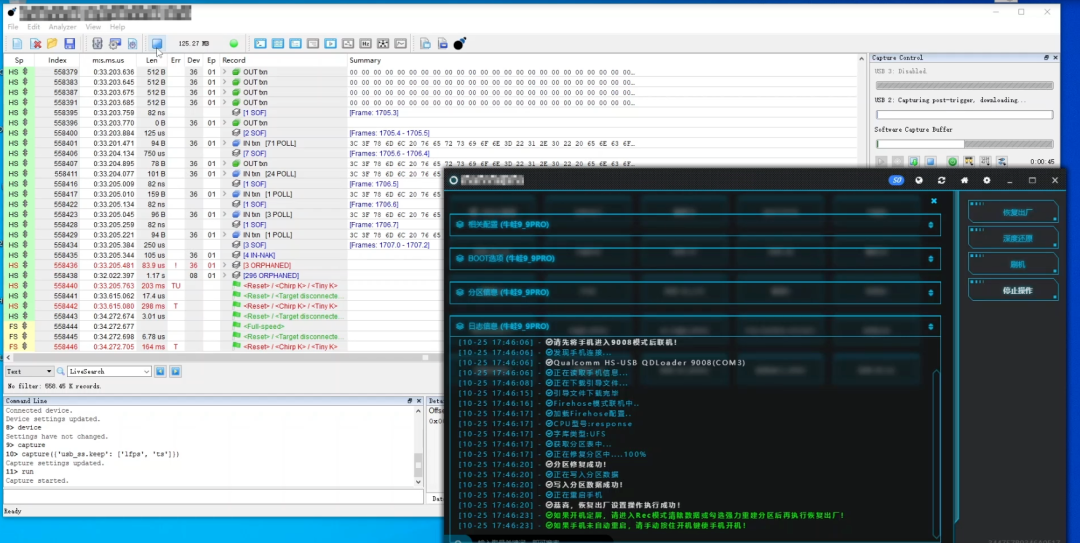Toggle the Command Line pane toolbar icon
1080x543 pixels.
pos(260,43)
